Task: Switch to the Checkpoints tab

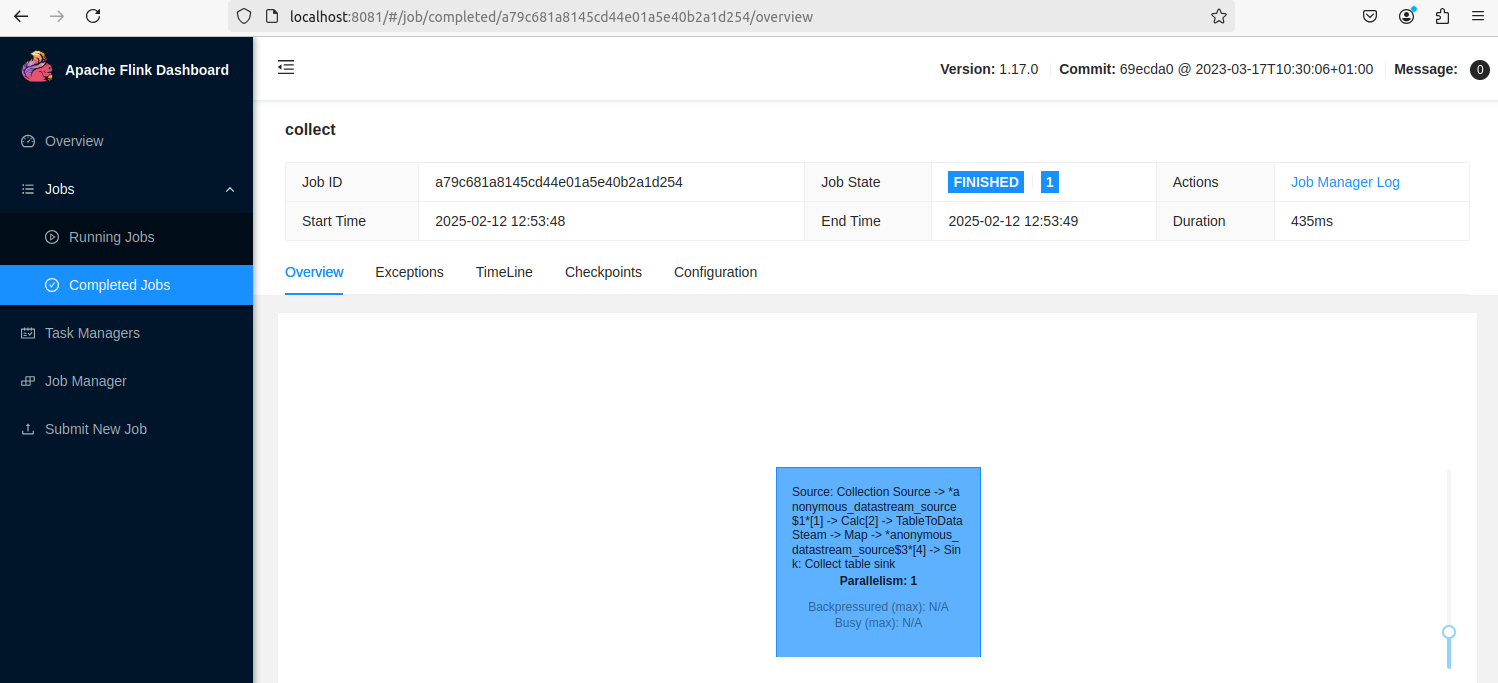Action: pyautogui.click(x=603, y=272)
